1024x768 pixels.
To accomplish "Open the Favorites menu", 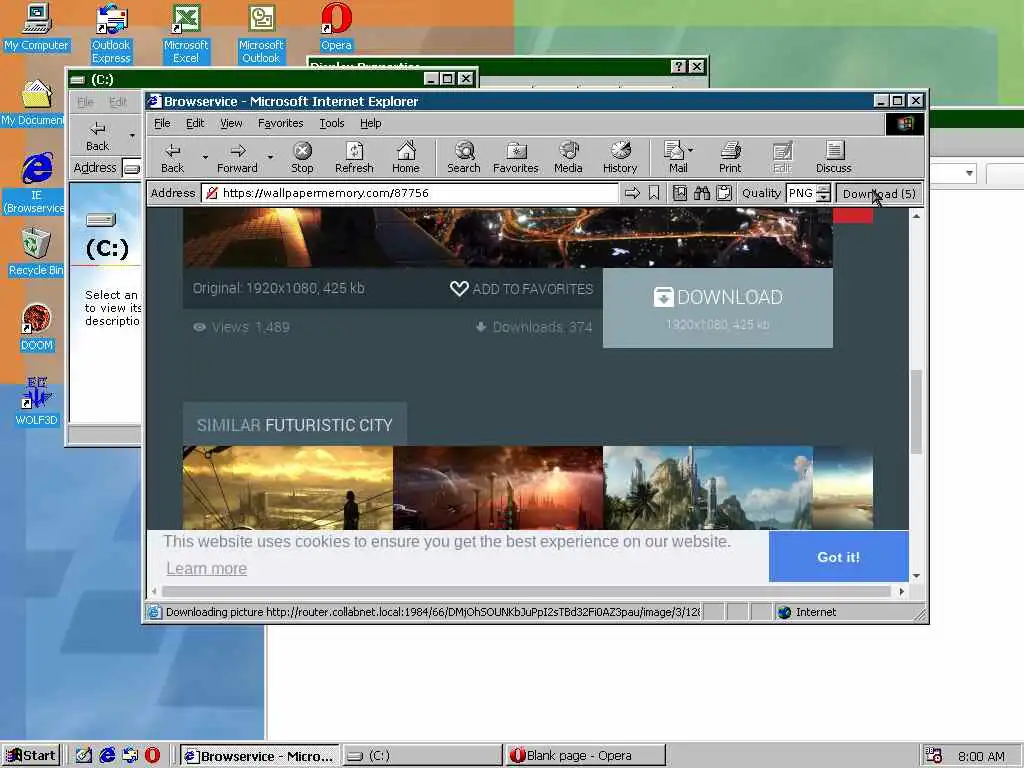I will (x=280, y=123).
